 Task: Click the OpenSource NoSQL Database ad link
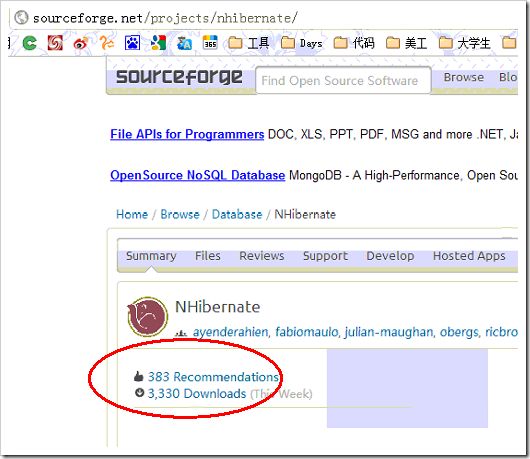[x=197, y=175]
